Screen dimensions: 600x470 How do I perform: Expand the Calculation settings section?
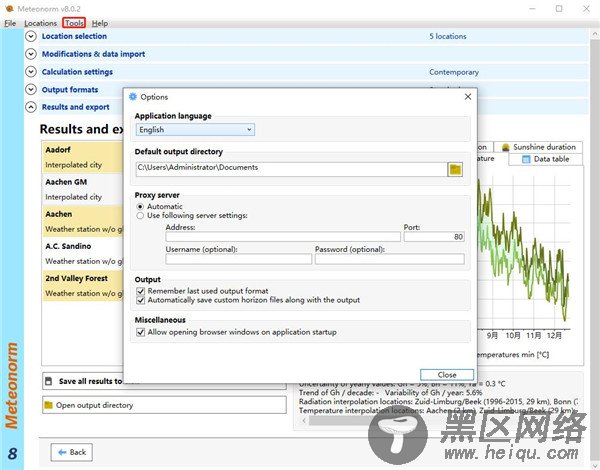point(31,72)
